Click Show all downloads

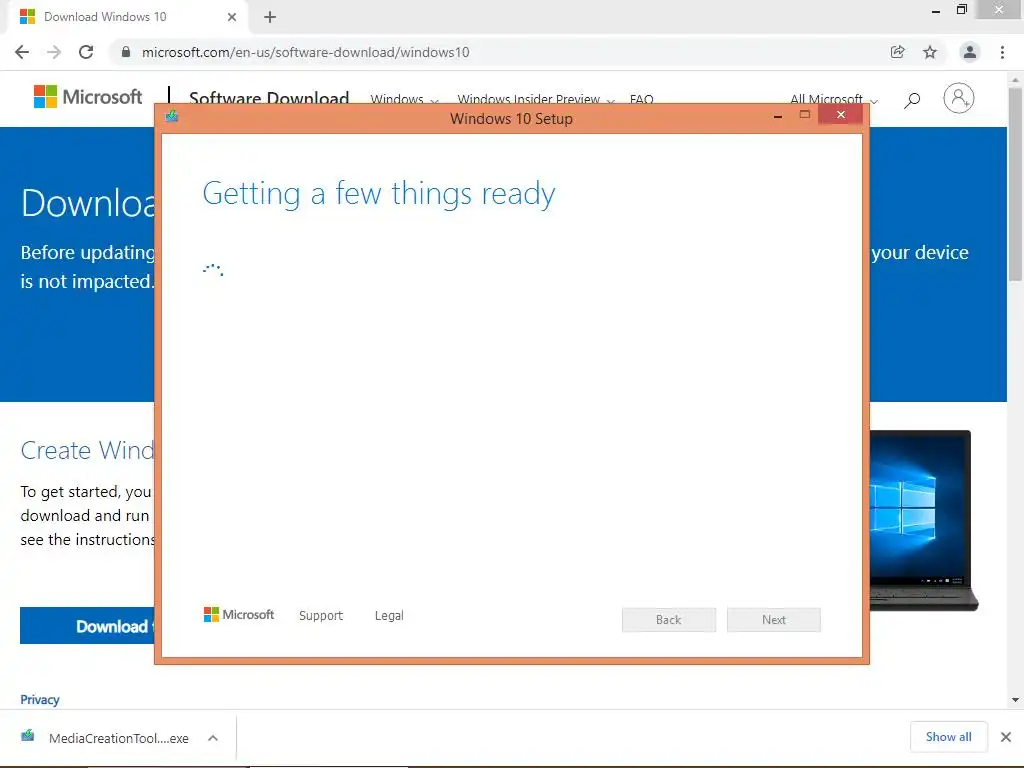coord(948,737)
